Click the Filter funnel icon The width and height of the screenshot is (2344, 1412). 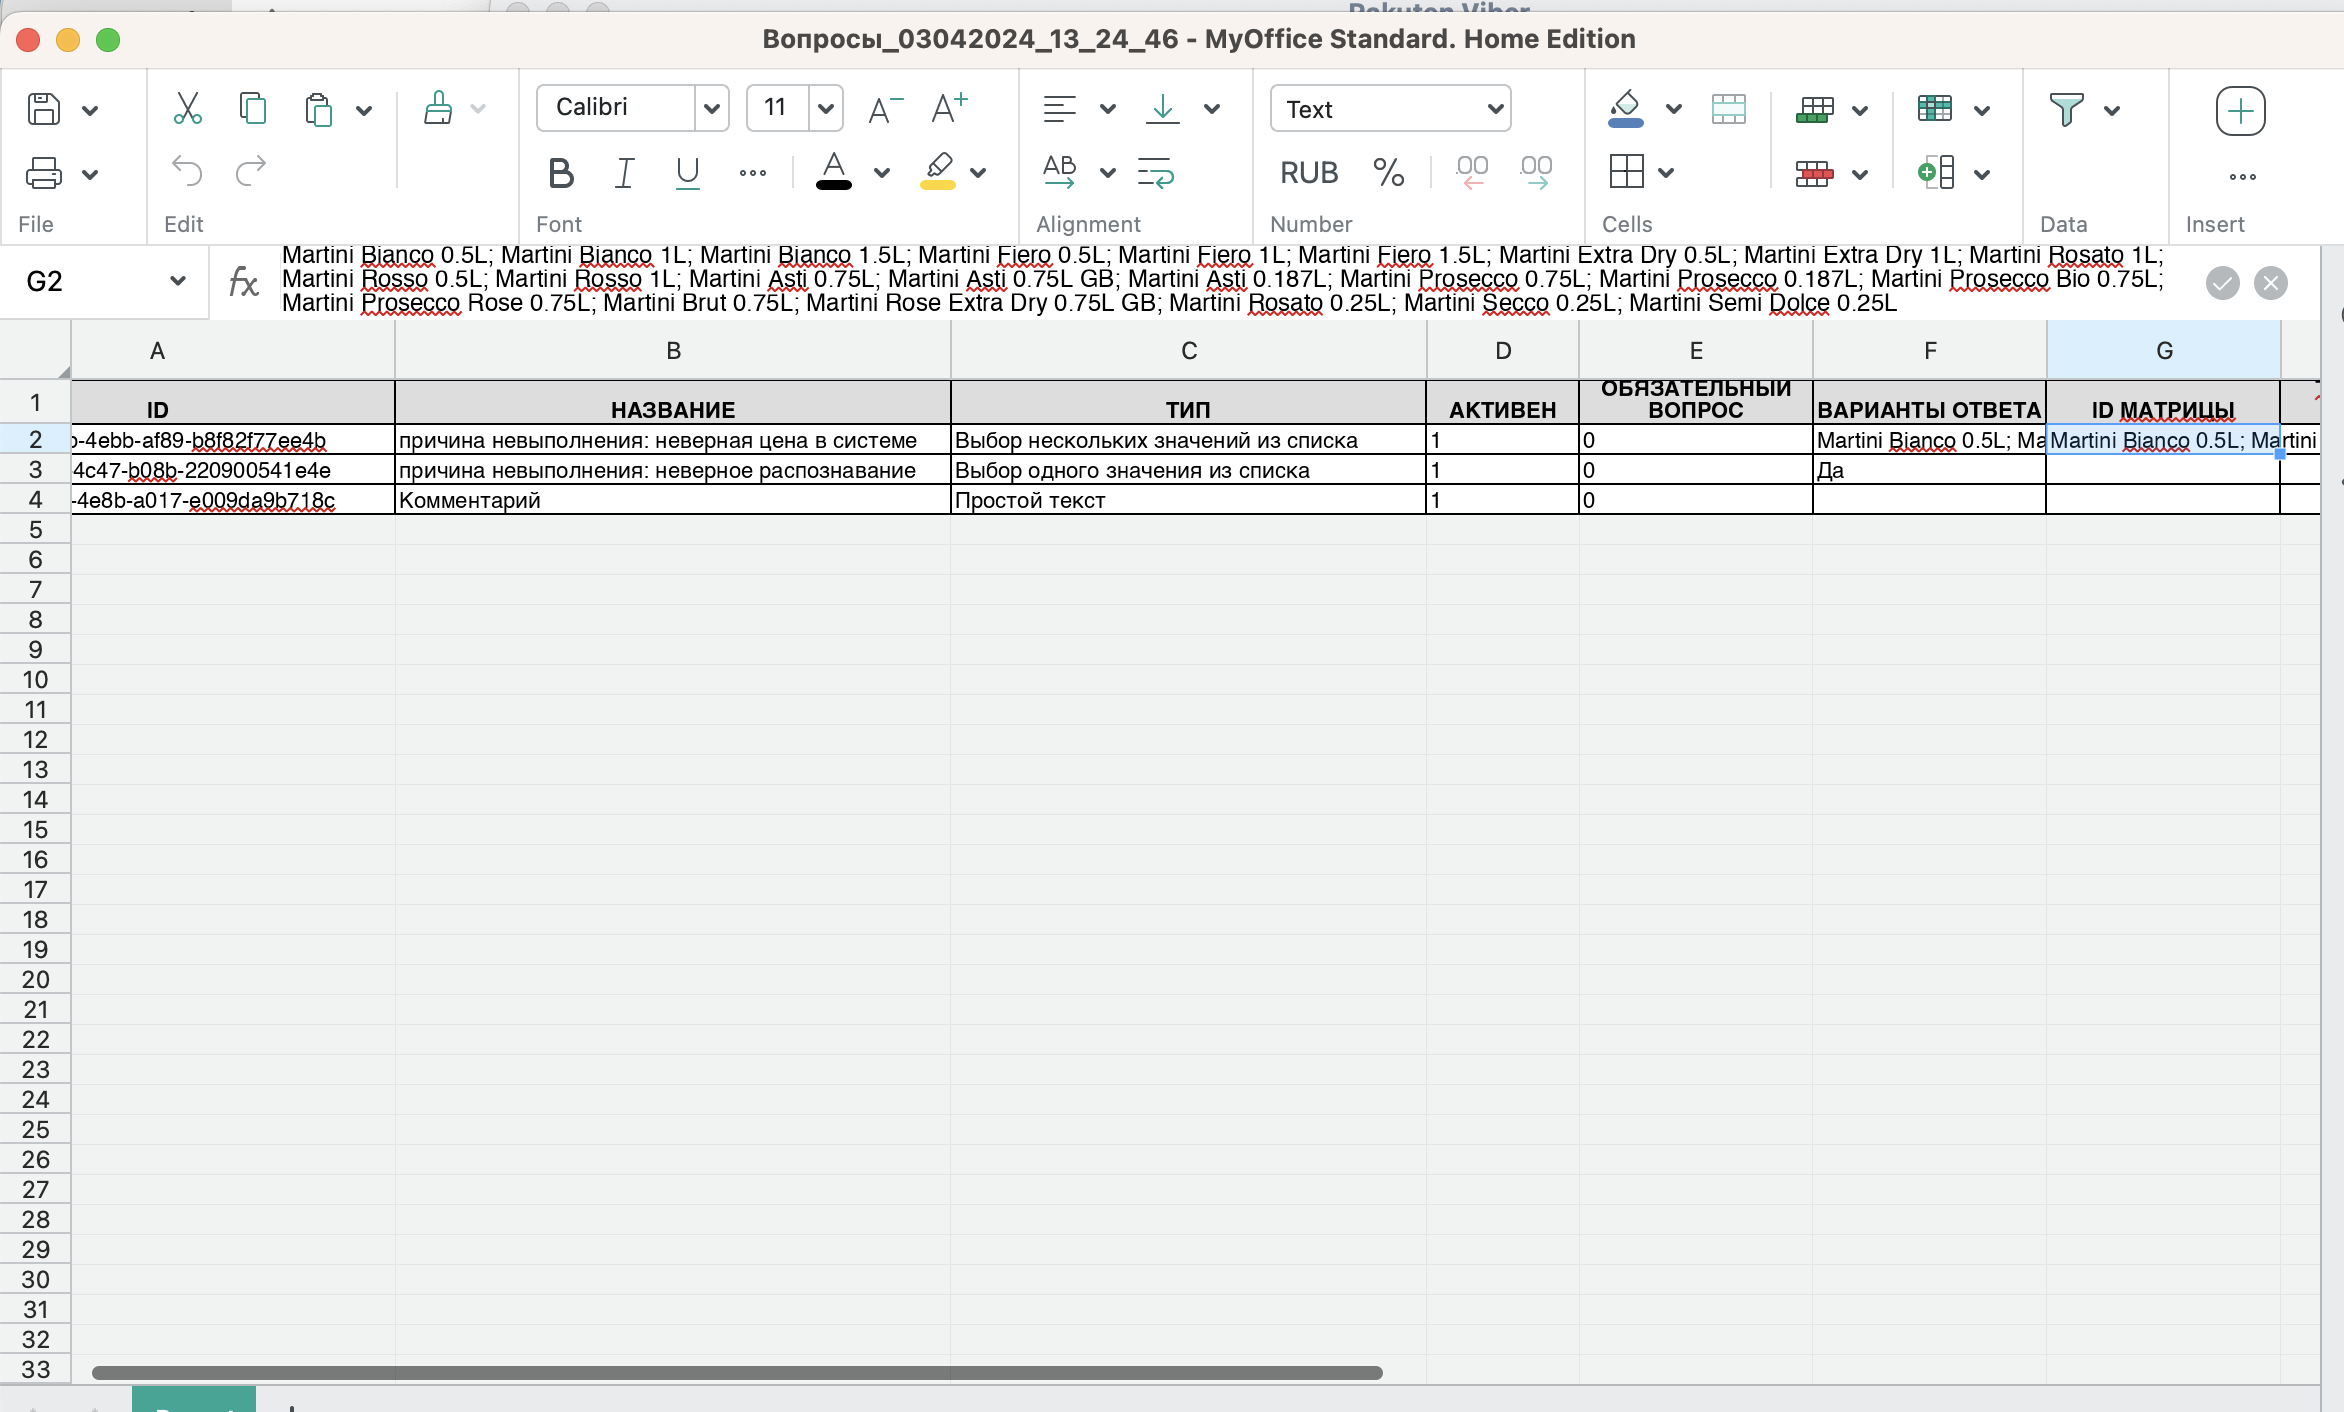tap(2066, 109)
